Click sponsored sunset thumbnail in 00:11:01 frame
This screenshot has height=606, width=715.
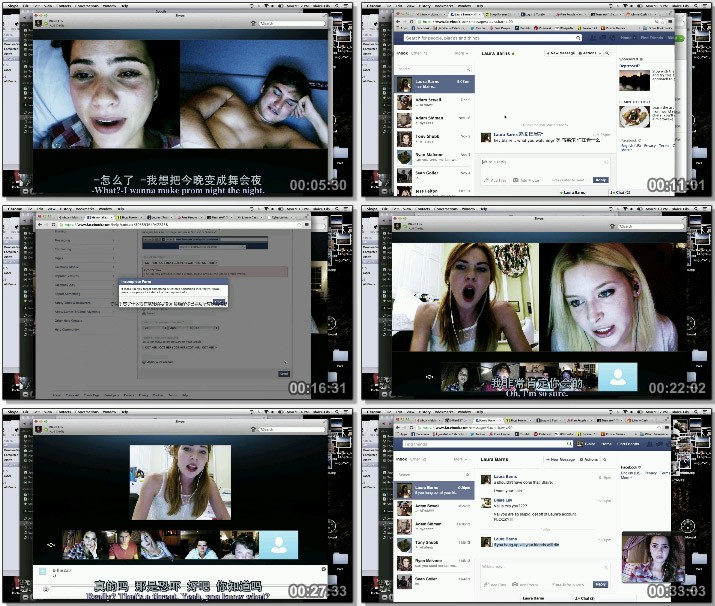pos(634,81)
